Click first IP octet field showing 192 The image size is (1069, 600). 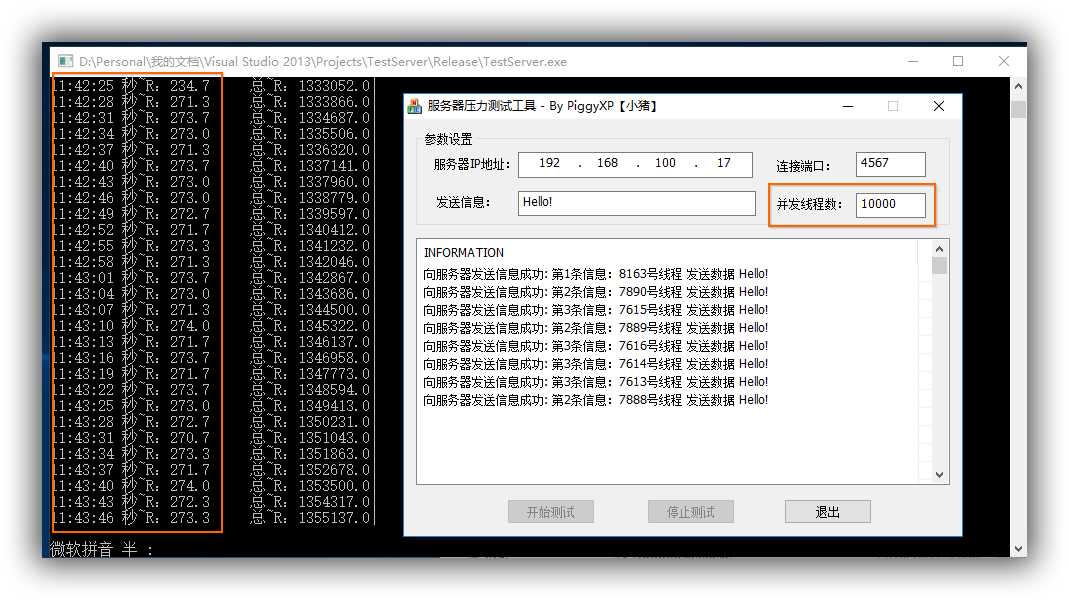click(x=549, y=164)
